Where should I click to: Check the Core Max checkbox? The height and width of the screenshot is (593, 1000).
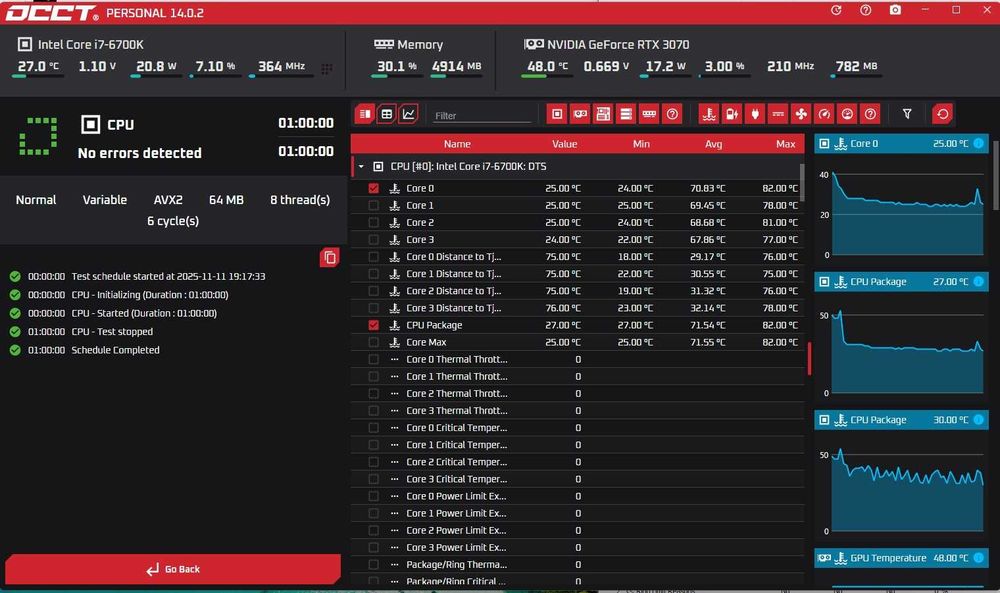point(373,342)
